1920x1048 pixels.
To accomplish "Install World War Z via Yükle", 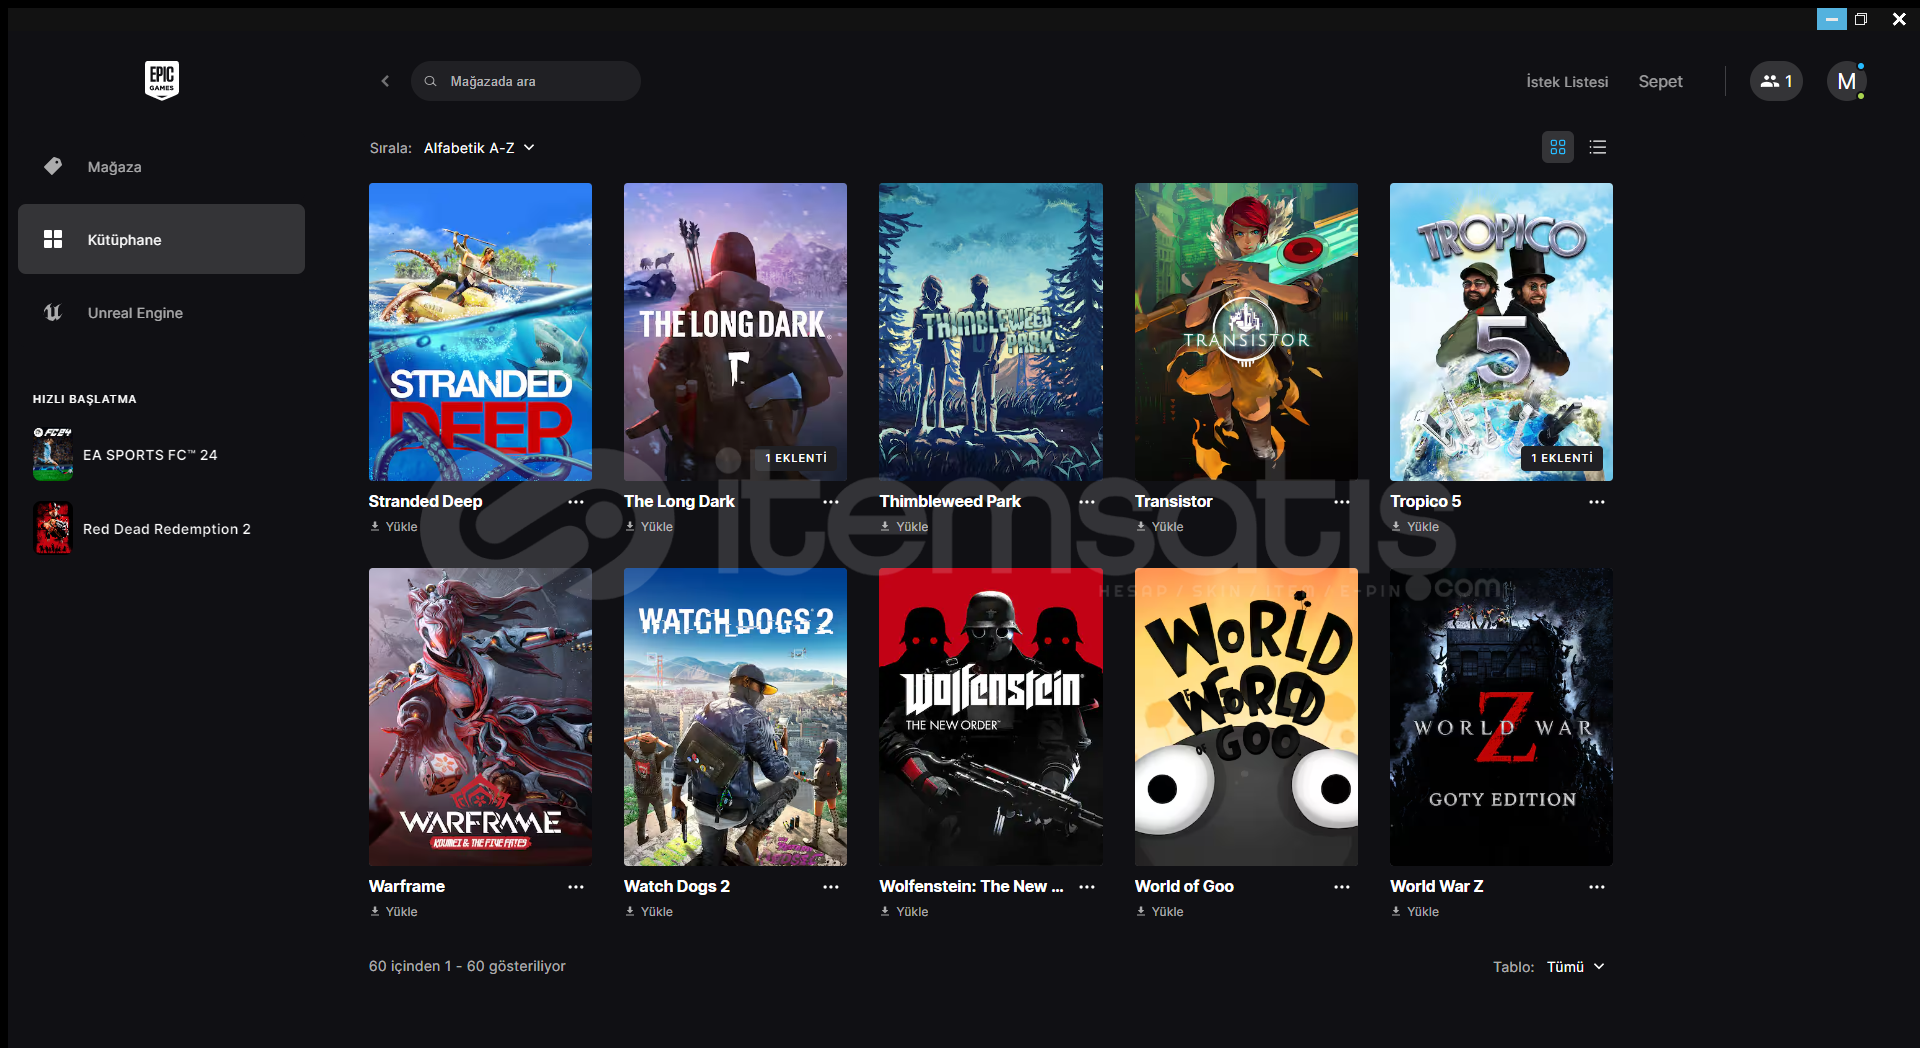I will (1415, 912).
